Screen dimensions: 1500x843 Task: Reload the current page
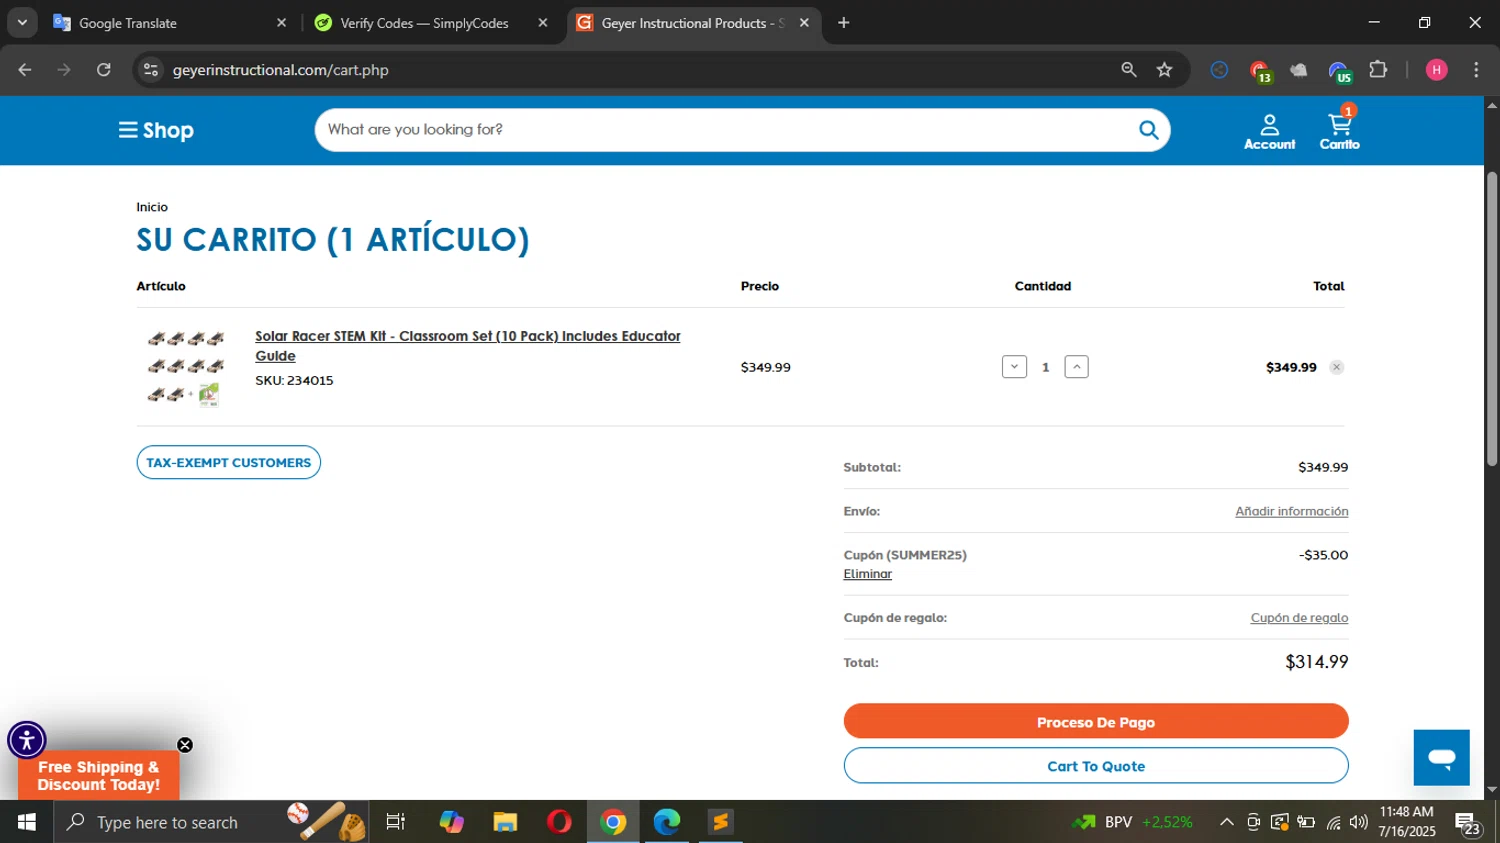point(104,70)
